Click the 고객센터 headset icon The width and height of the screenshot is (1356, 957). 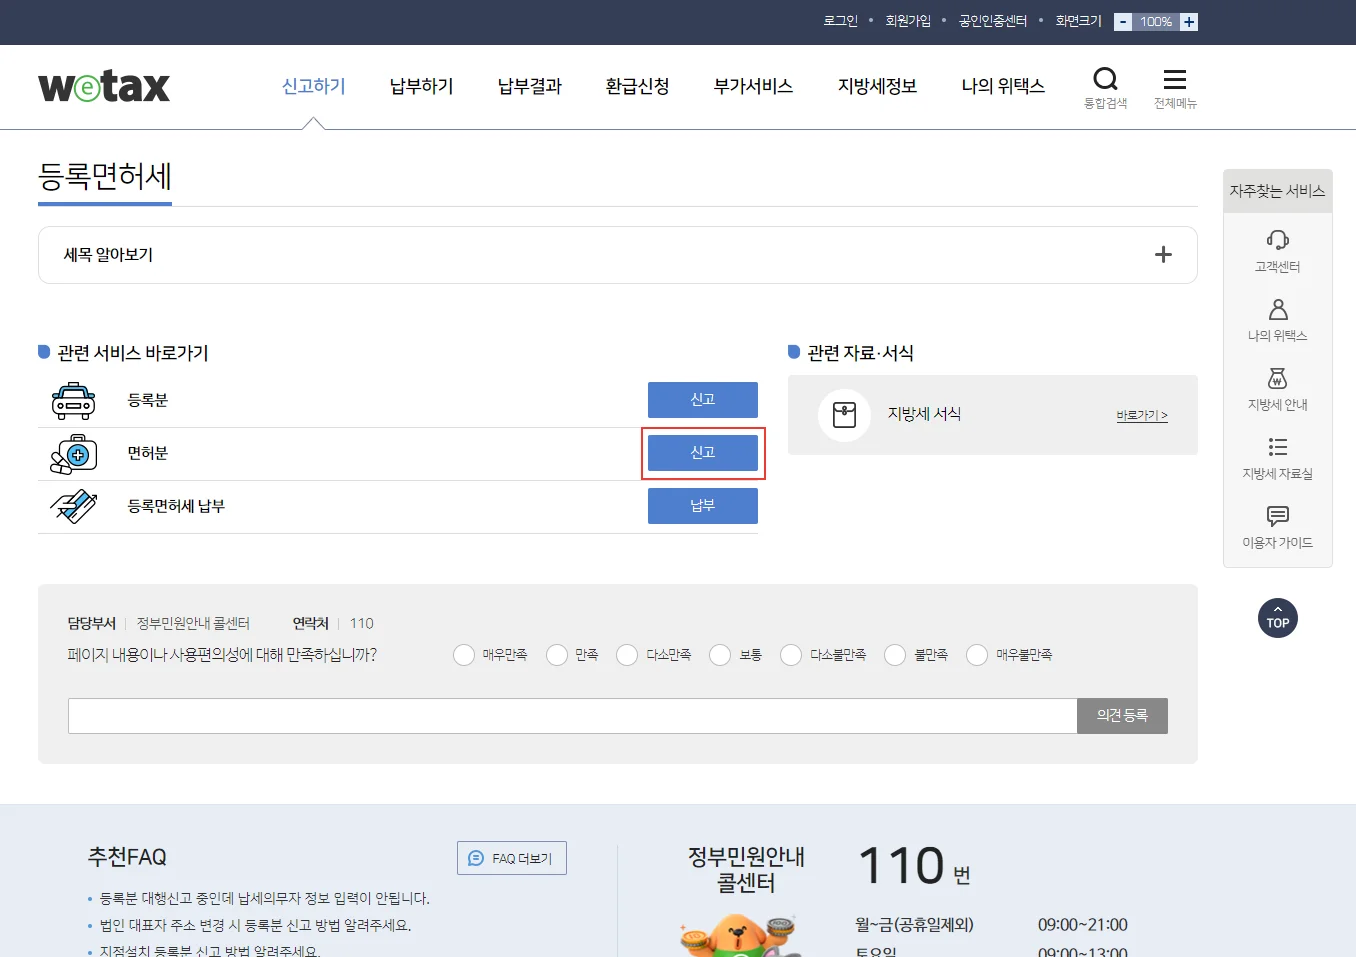pos(1277,240)
